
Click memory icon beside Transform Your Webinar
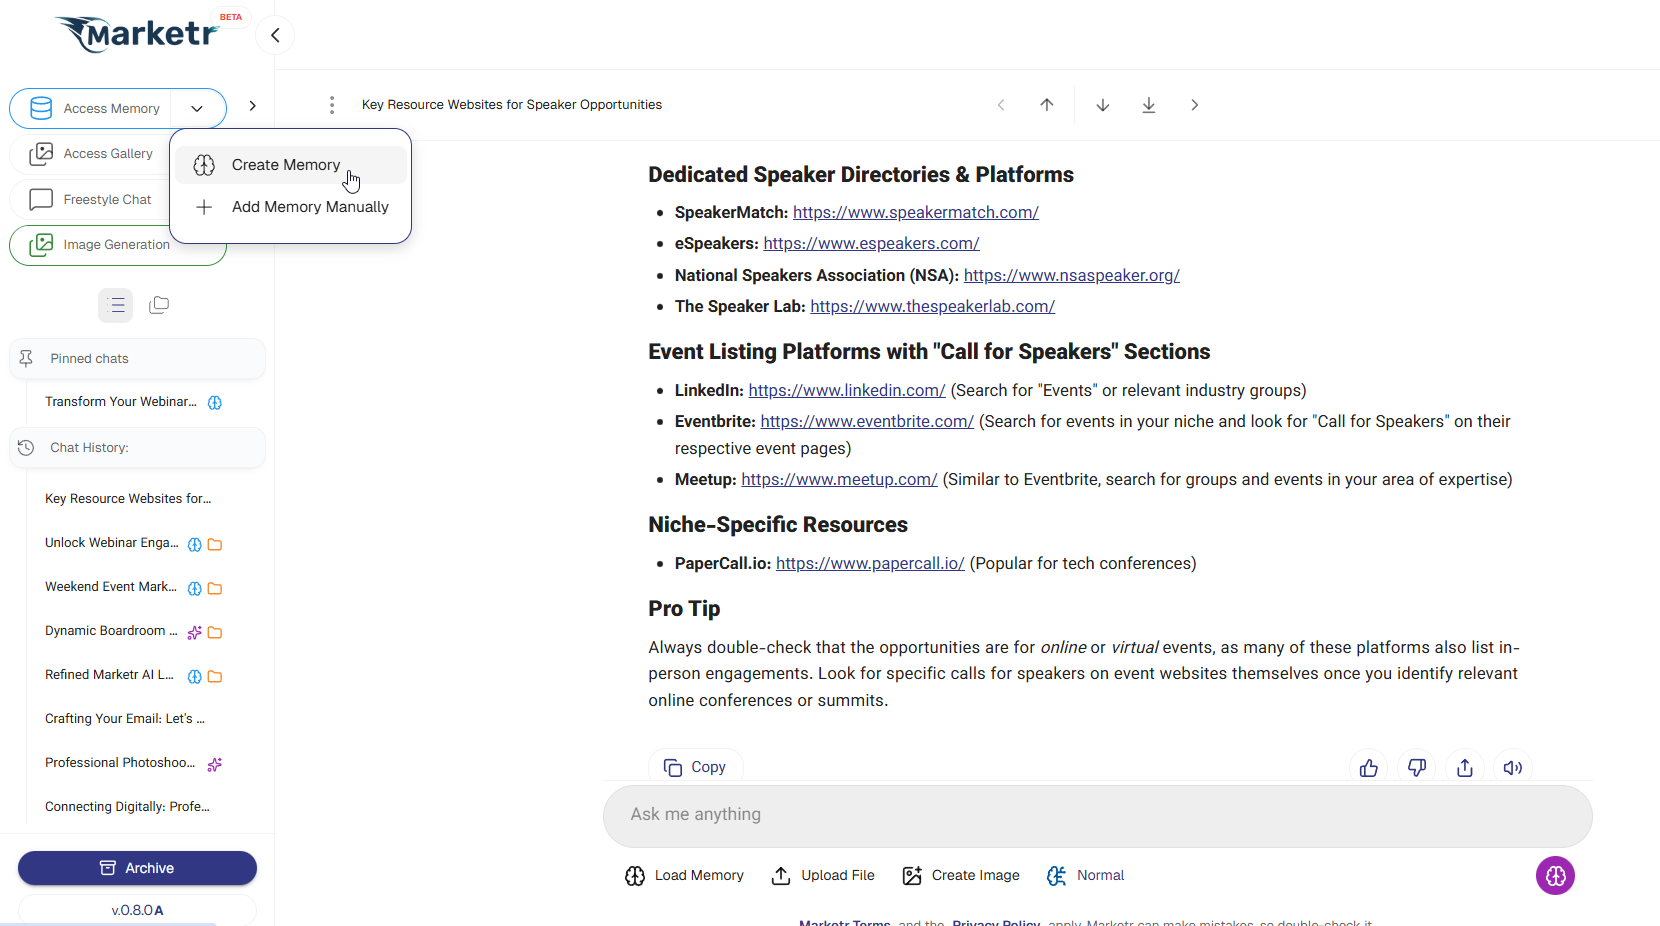pos(215,403)
